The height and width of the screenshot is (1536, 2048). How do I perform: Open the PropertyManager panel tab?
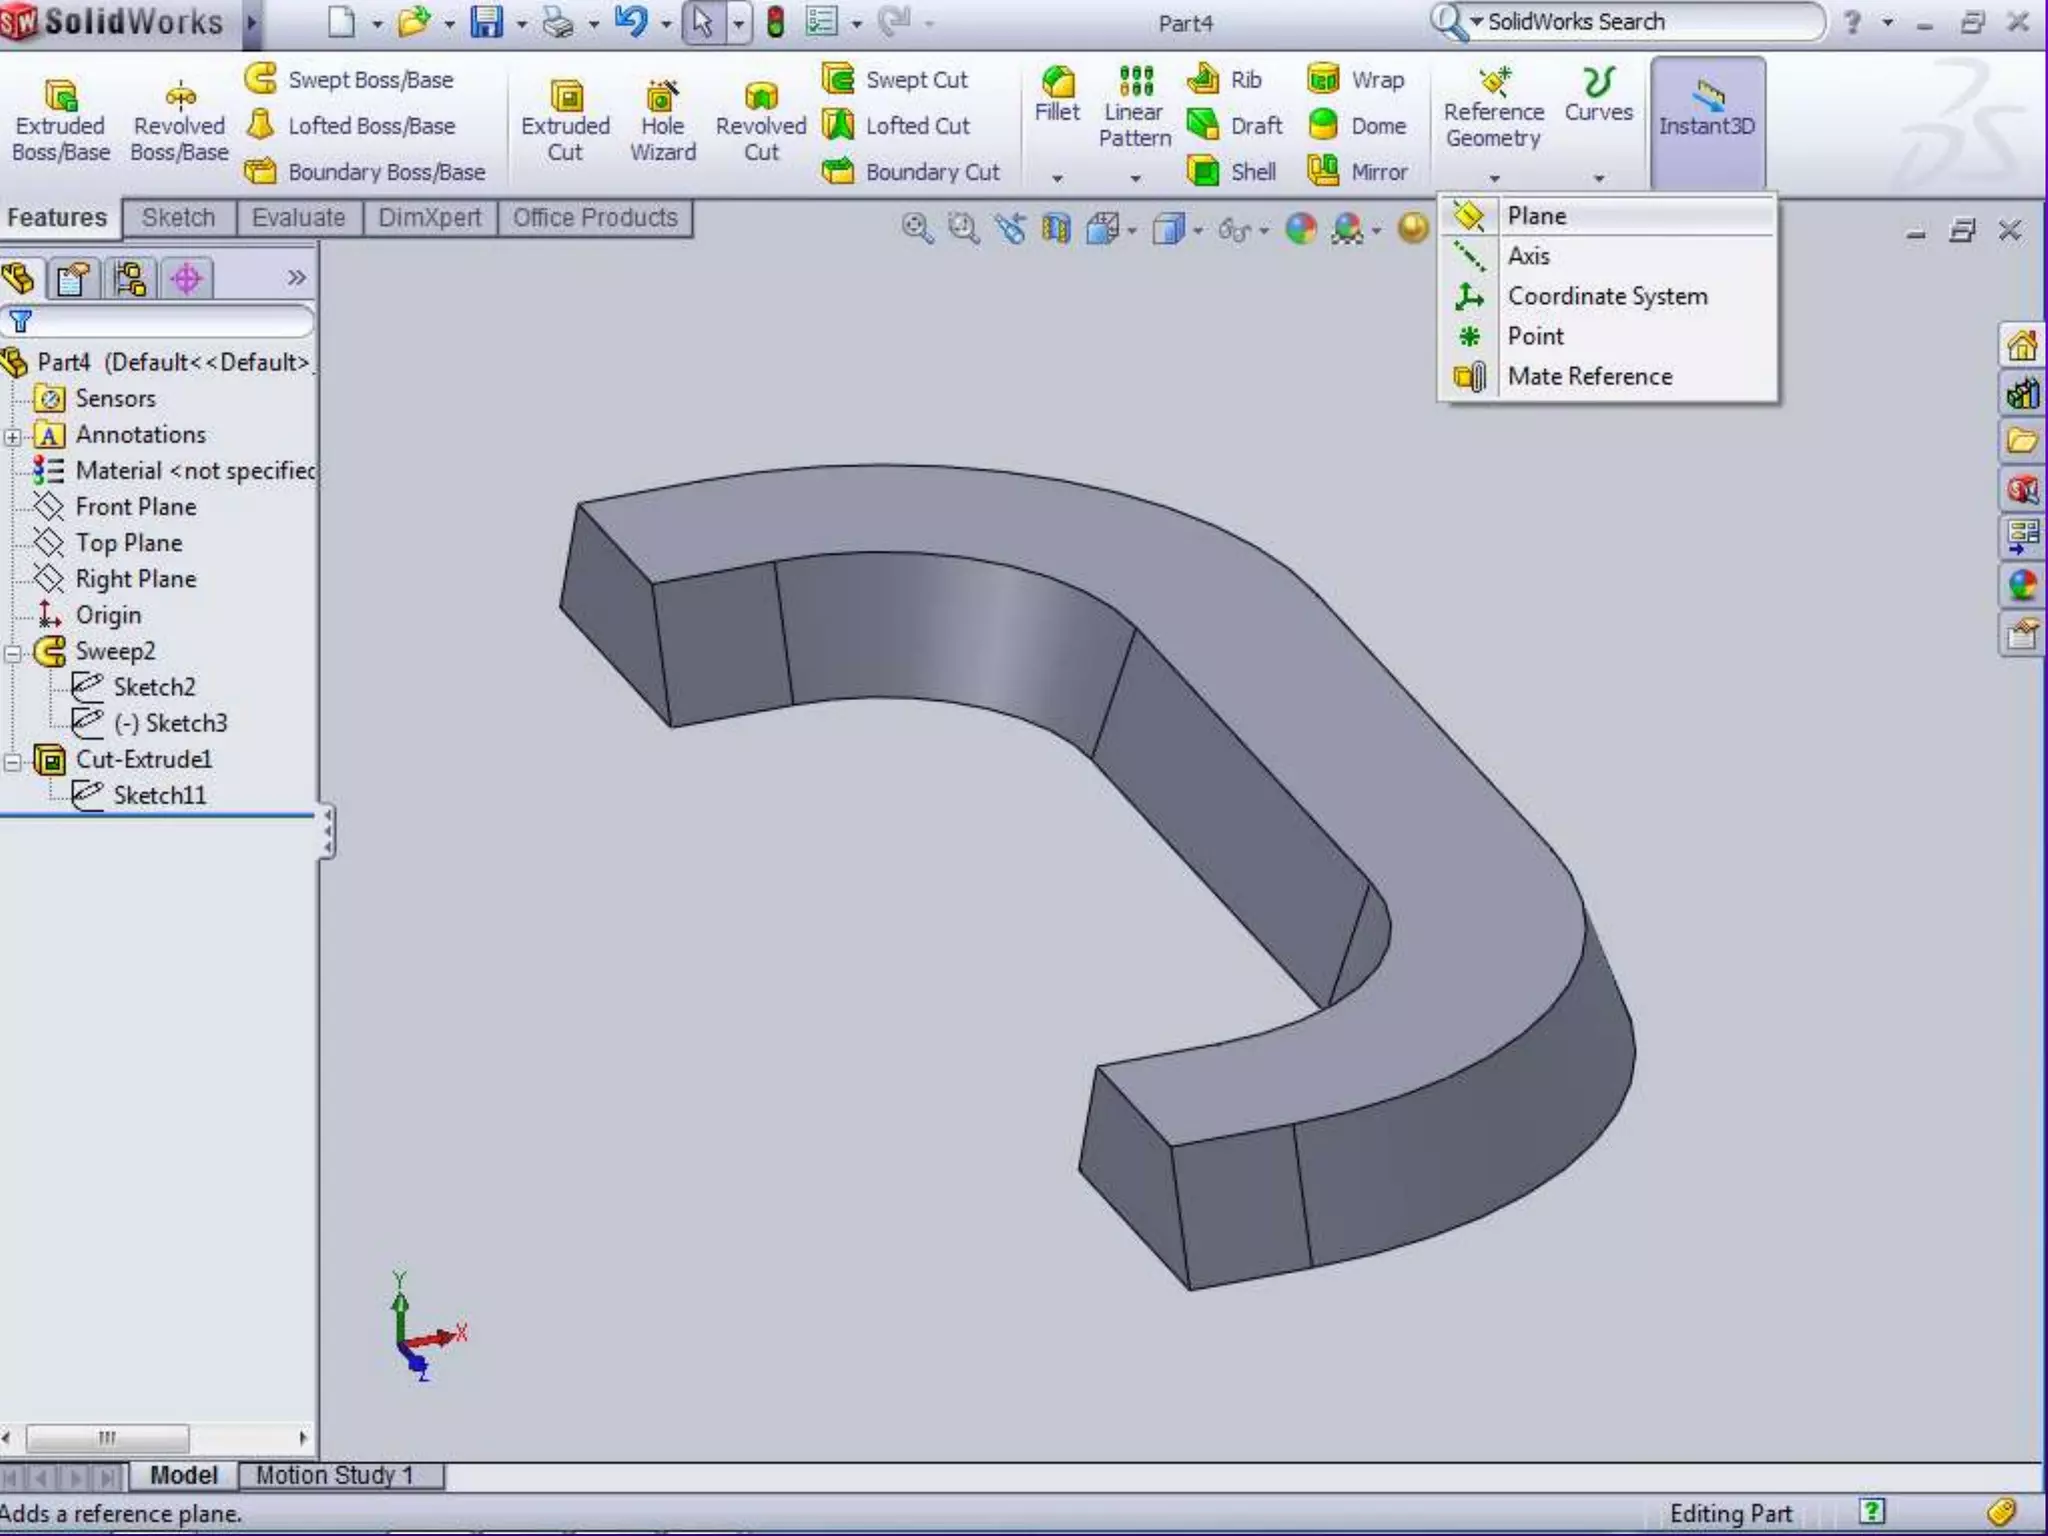coord(72,279)
